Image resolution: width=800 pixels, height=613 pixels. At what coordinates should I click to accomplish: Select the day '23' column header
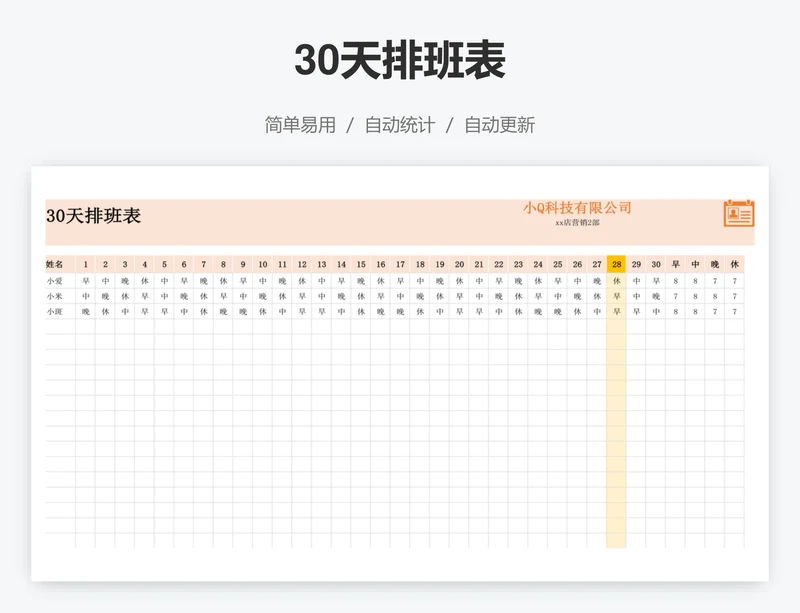pyautogui.click(x=518, y=264)
